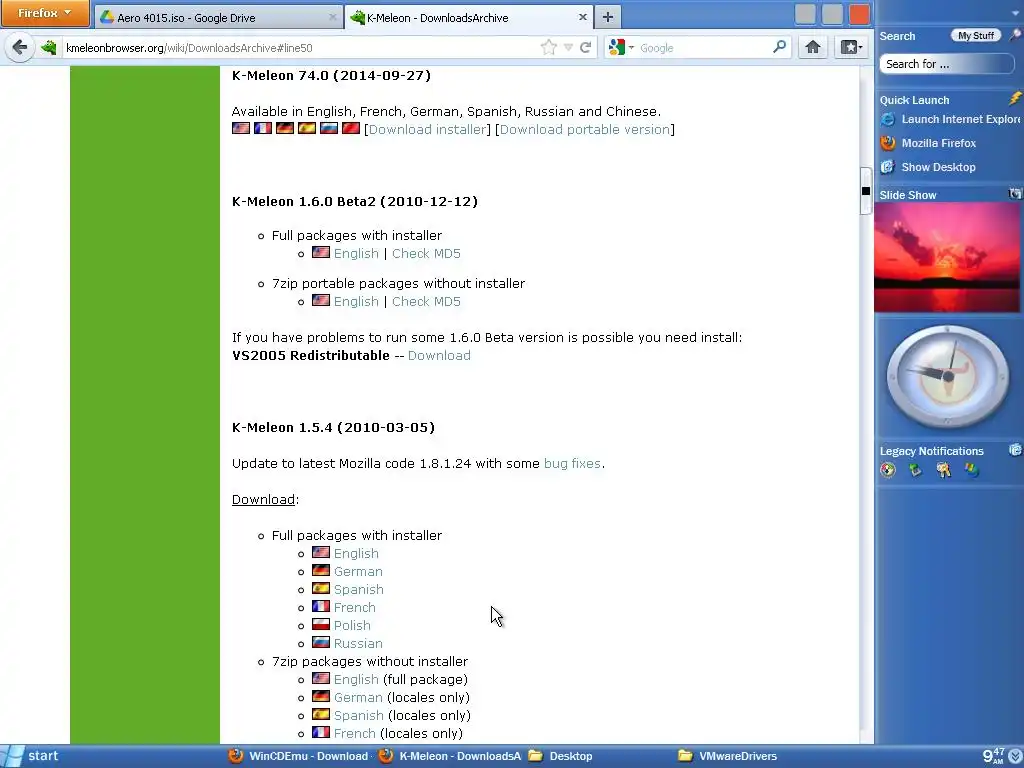Image resolution: width=1024 pixels, height=768 pixels.
Task: Open the search engine dropdown arrow by Google icon
Action: (631, 48)
